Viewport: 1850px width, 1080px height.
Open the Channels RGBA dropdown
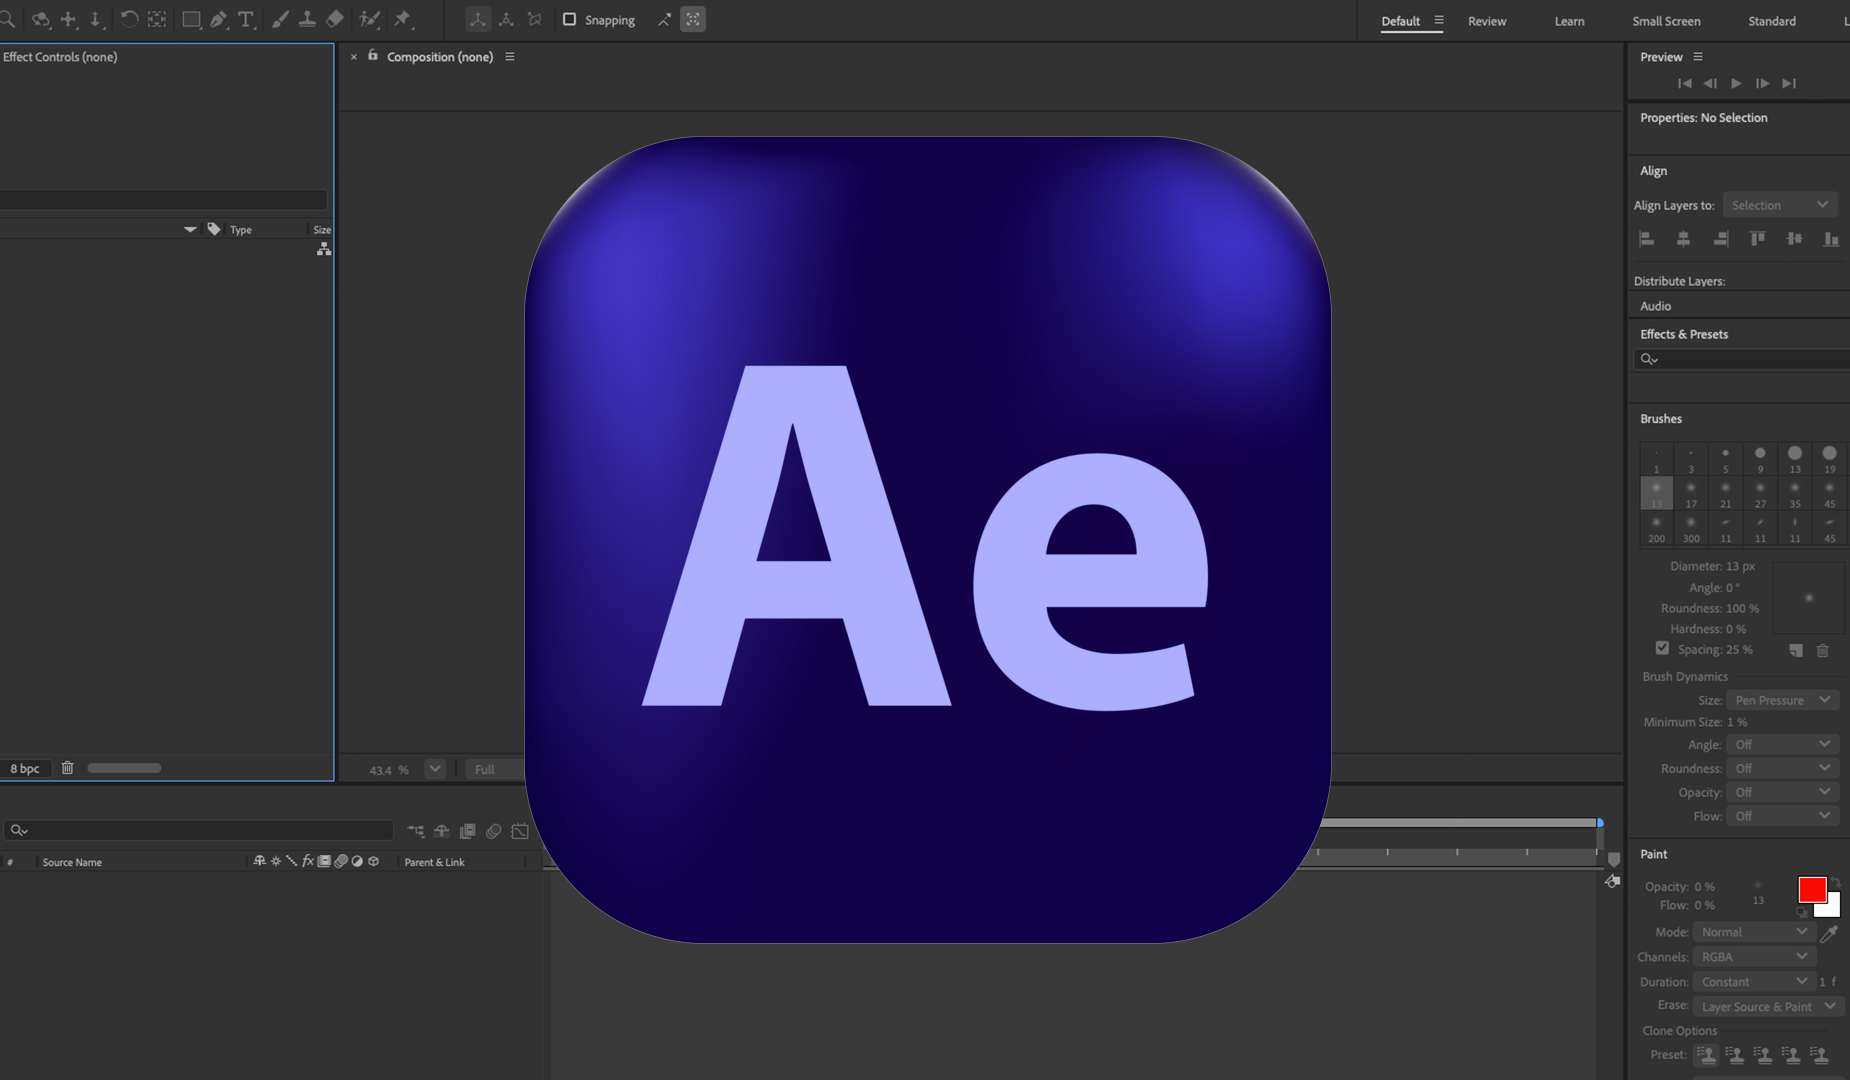click(x=1754, y=957)
